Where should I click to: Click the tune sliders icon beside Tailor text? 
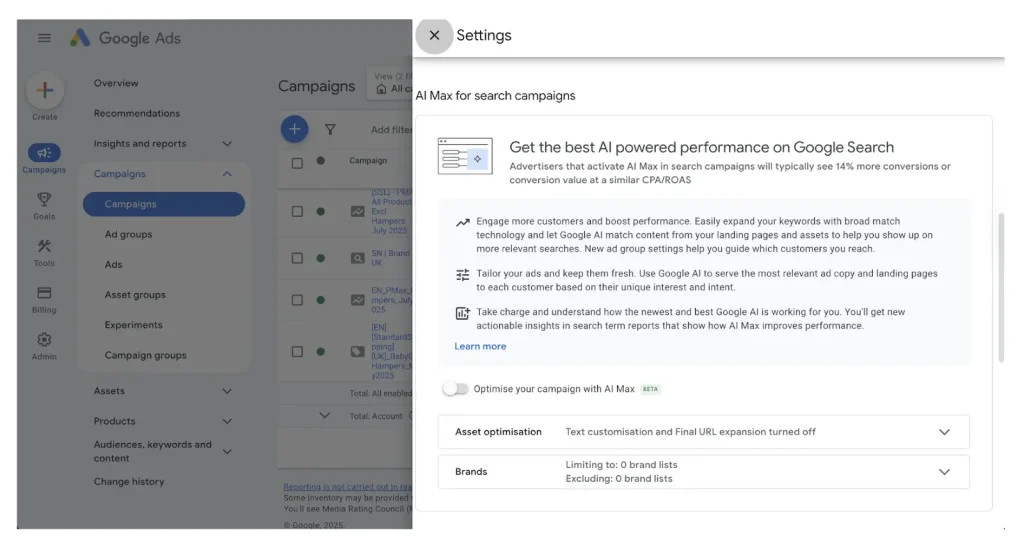[x=462, y=275]
